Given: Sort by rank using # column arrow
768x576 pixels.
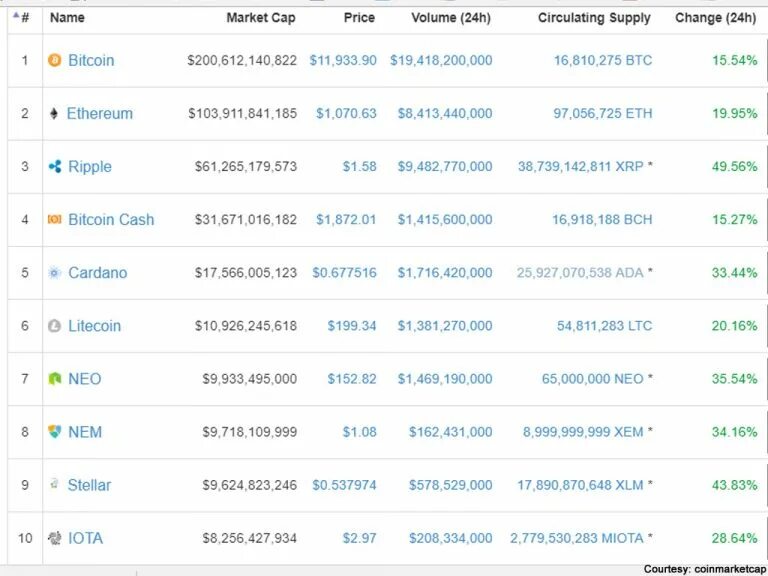Looking at the screenshot, I should pos(16,16).
